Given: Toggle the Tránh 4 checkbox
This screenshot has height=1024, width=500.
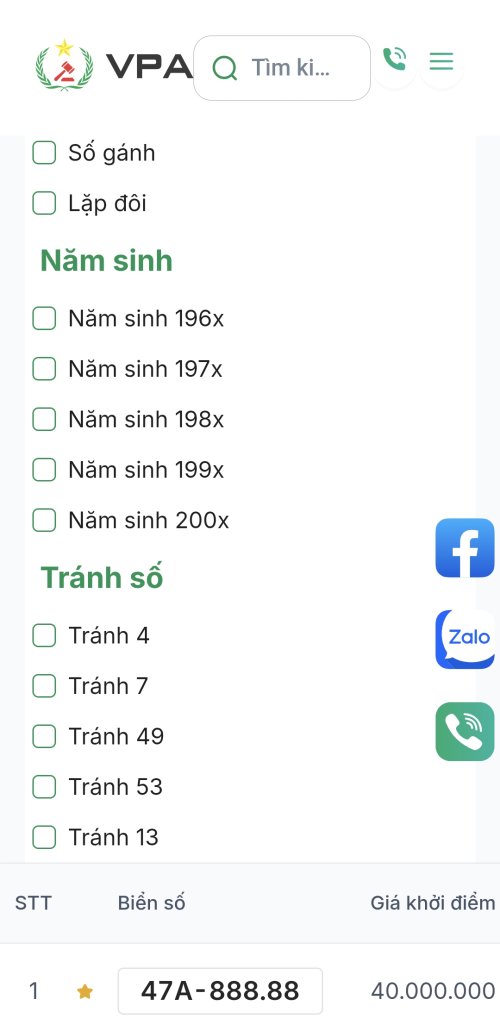Looking at the screenshot, I should [x=44, y=635].
